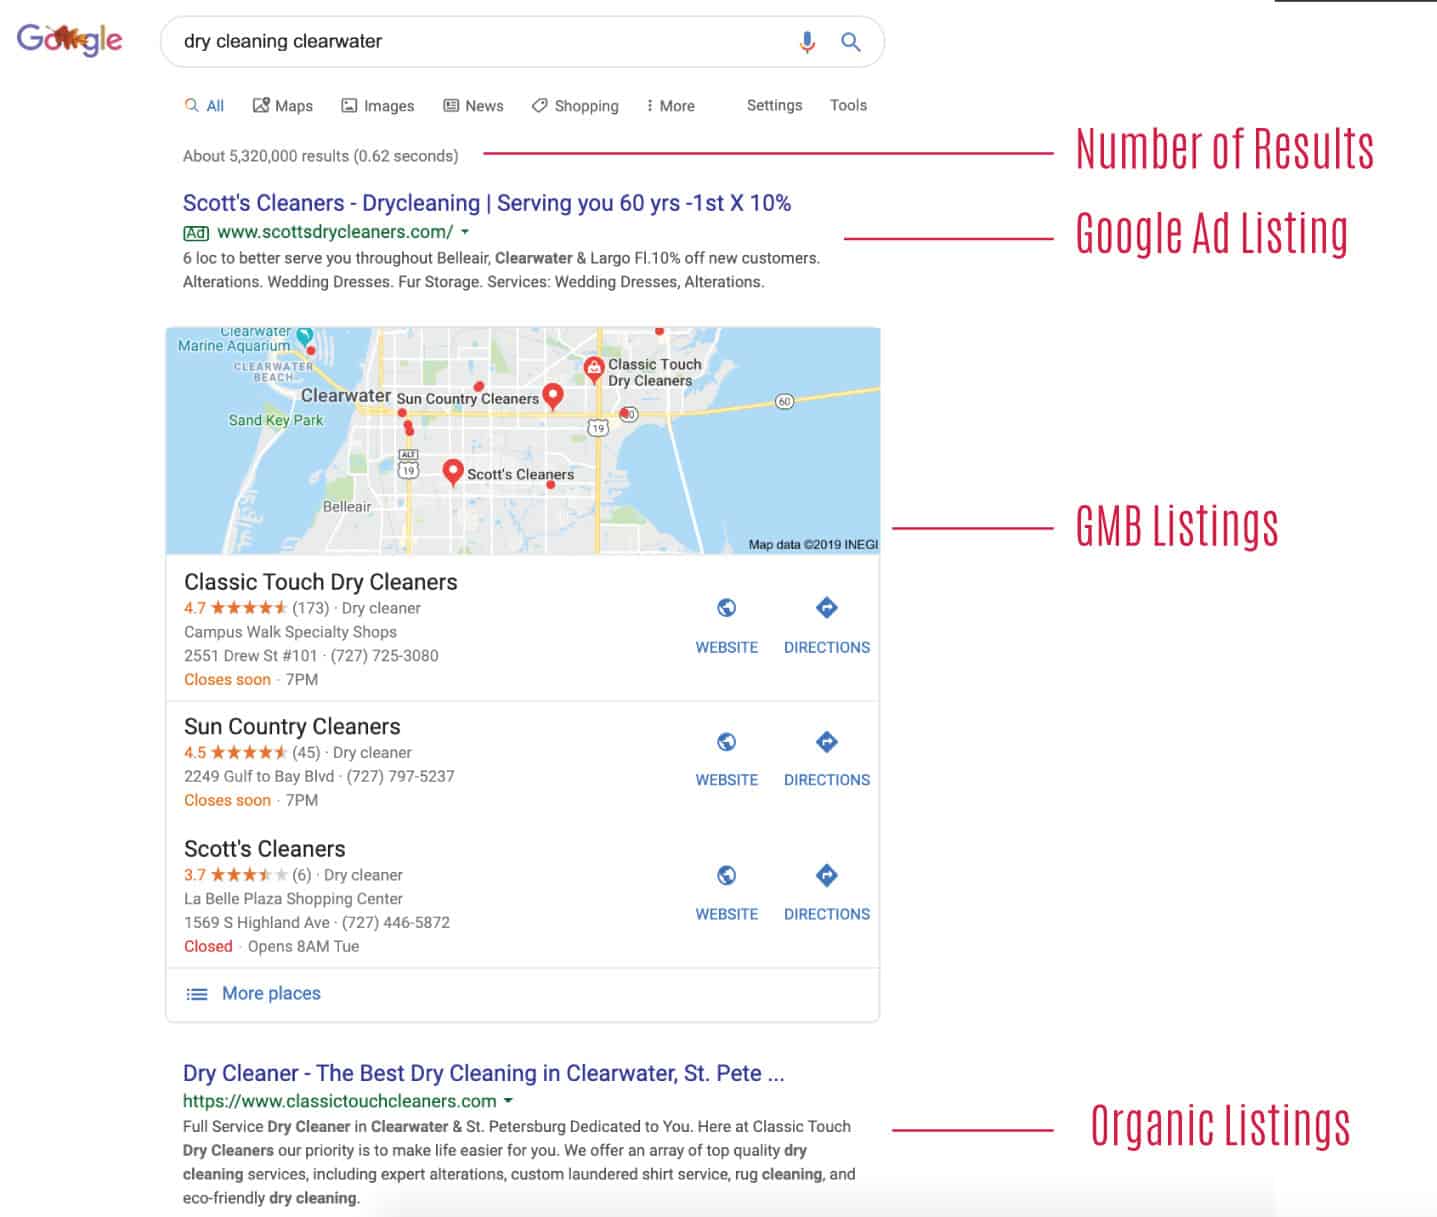Click the directions icon for Classic Touch Dry Cleaners

click(x=826, y=607)
